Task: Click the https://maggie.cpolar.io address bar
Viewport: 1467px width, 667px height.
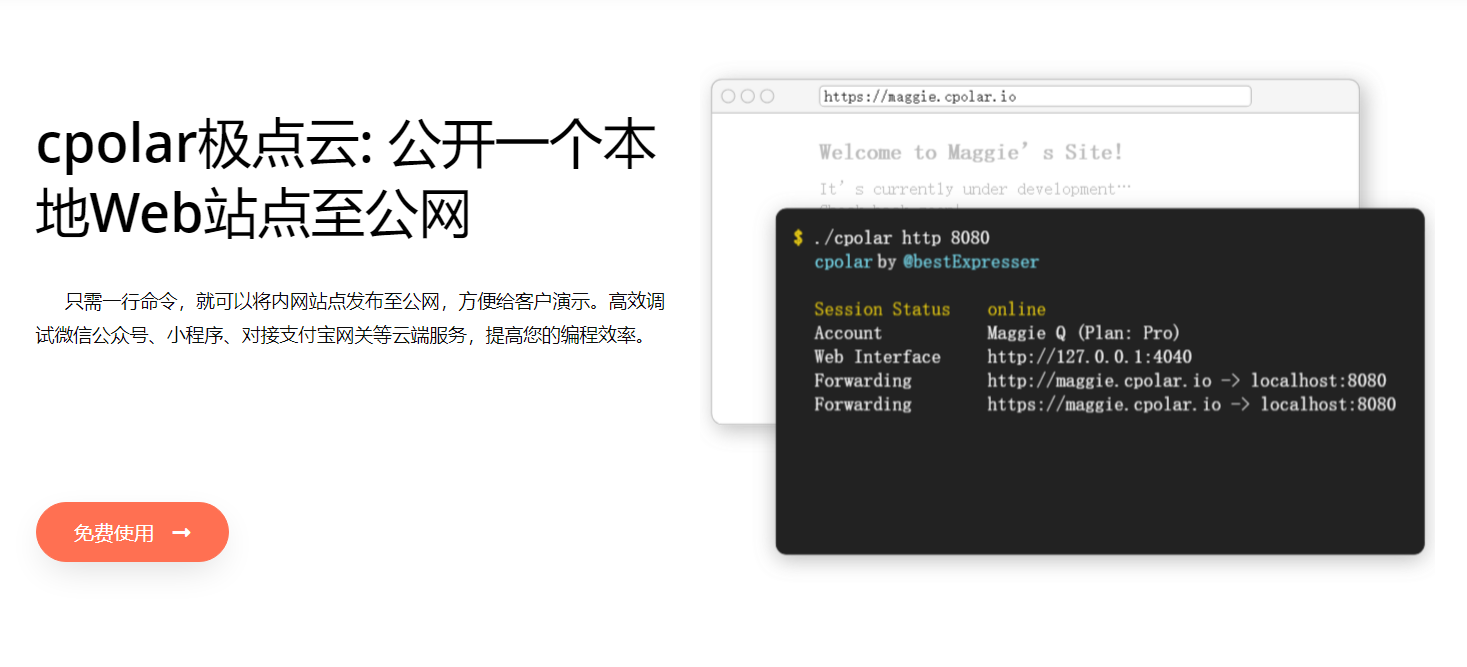Action: [x=1035, y=96]
